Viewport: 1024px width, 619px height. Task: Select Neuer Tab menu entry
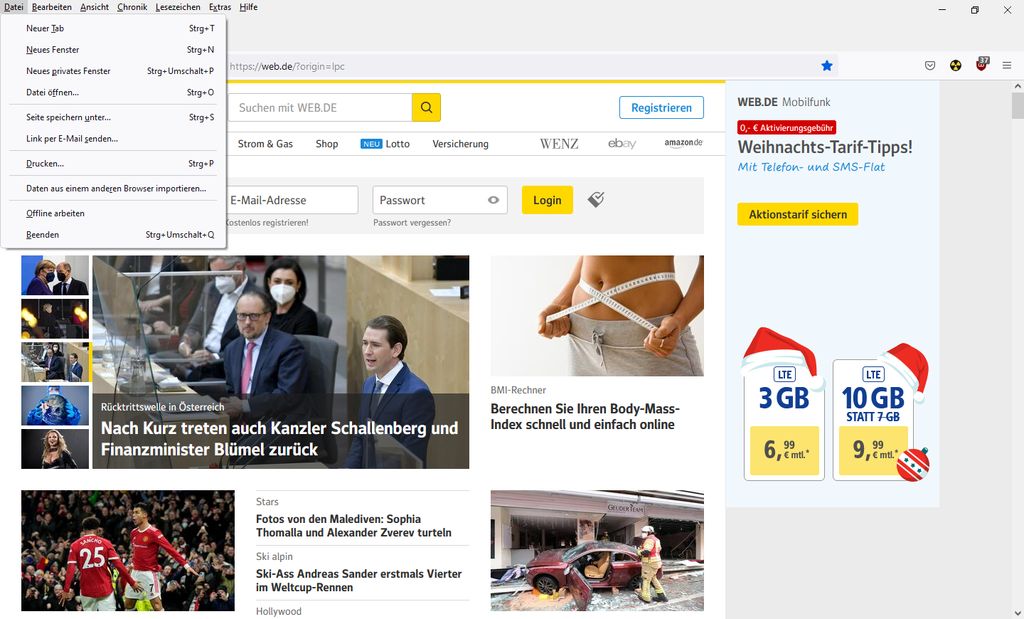coord(114,28)
